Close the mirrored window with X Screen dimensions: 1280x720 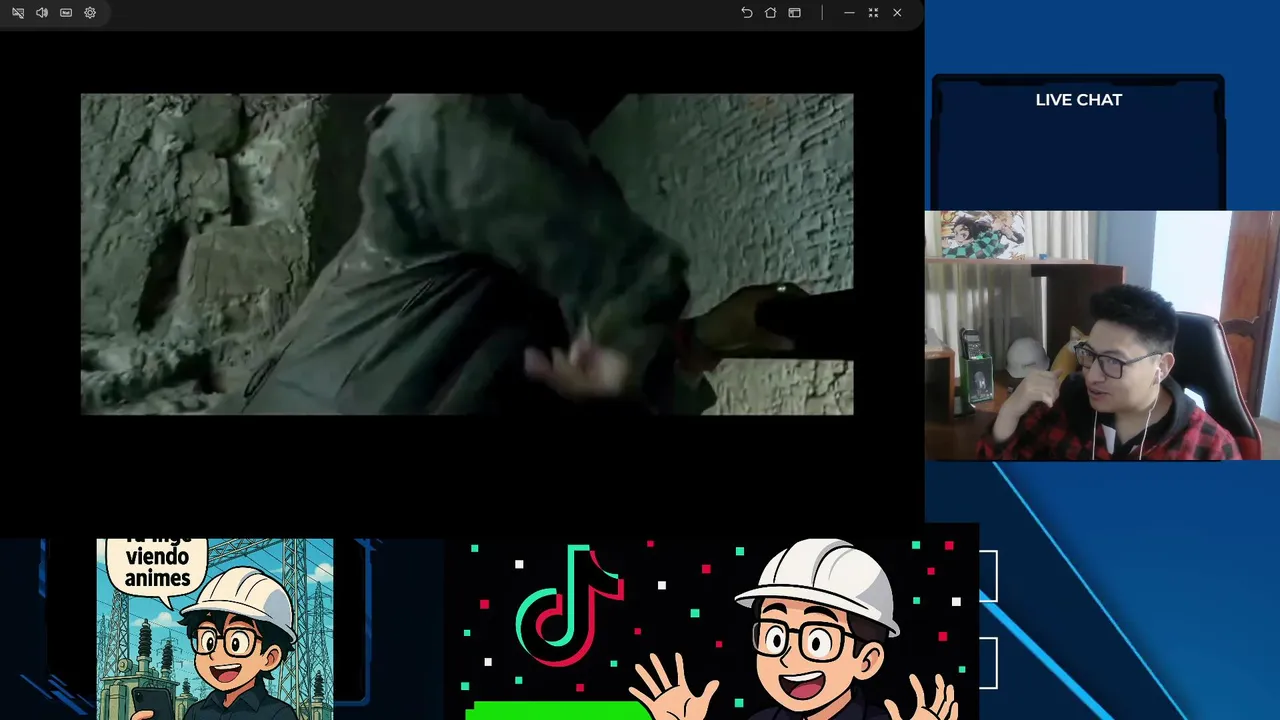[x=897, y=13]
